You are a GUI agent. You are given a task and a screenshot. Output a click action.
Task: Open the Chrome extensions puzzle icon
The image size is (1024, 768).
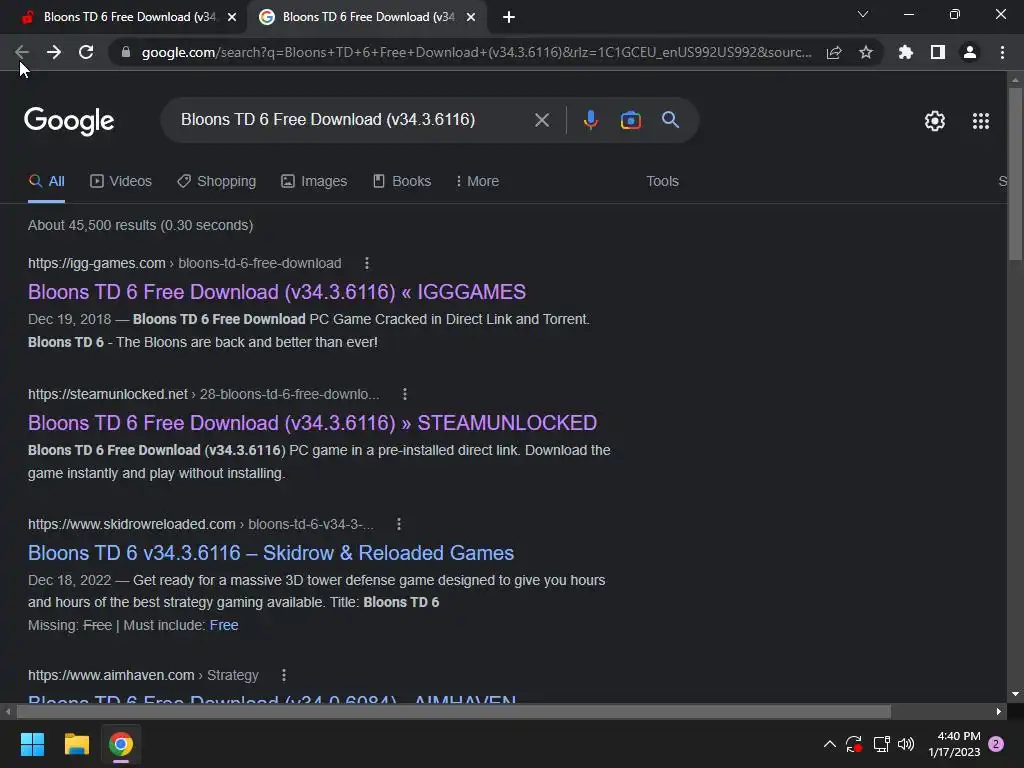[x=905, y=52]
